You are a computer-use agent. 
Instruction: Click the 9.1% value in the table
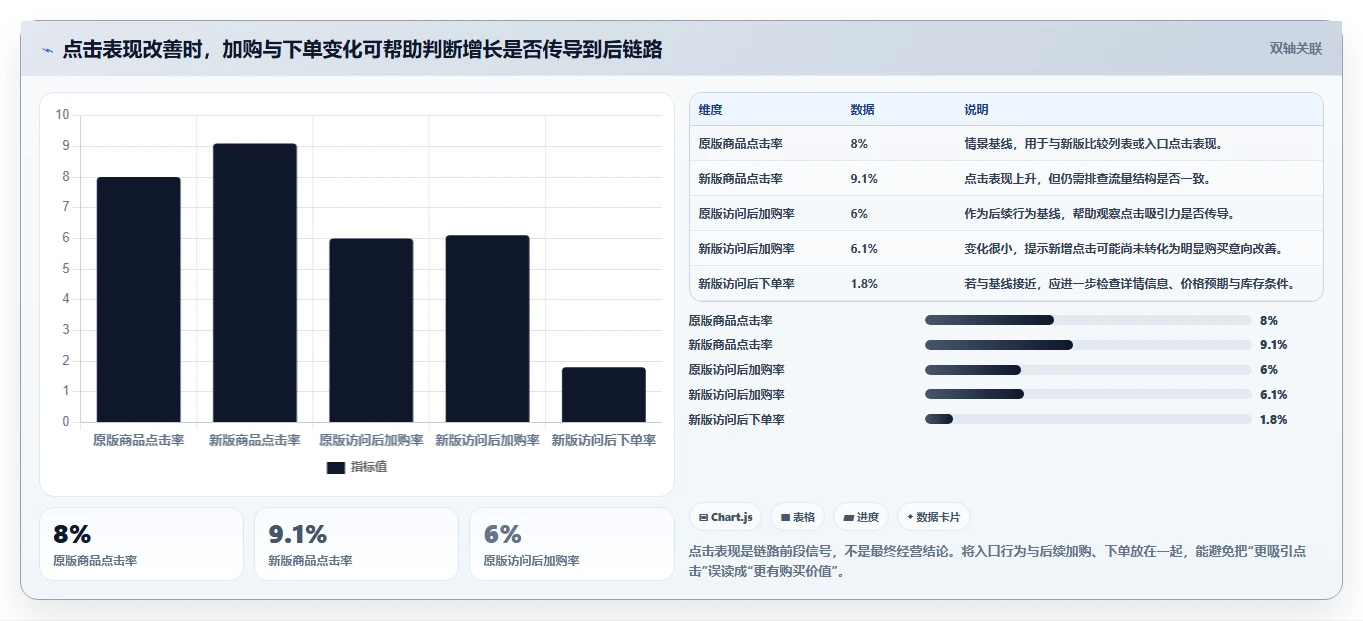coord(864,179)
